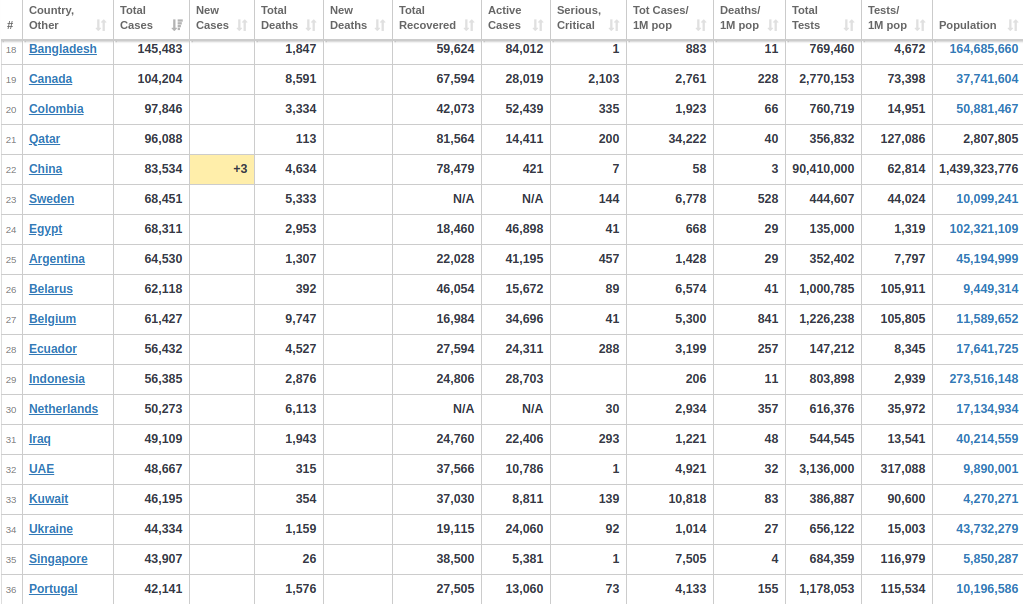Viewport: 1023px width, 604px height.
Task: Open the Kuwait country link
Action: point(48,499)
